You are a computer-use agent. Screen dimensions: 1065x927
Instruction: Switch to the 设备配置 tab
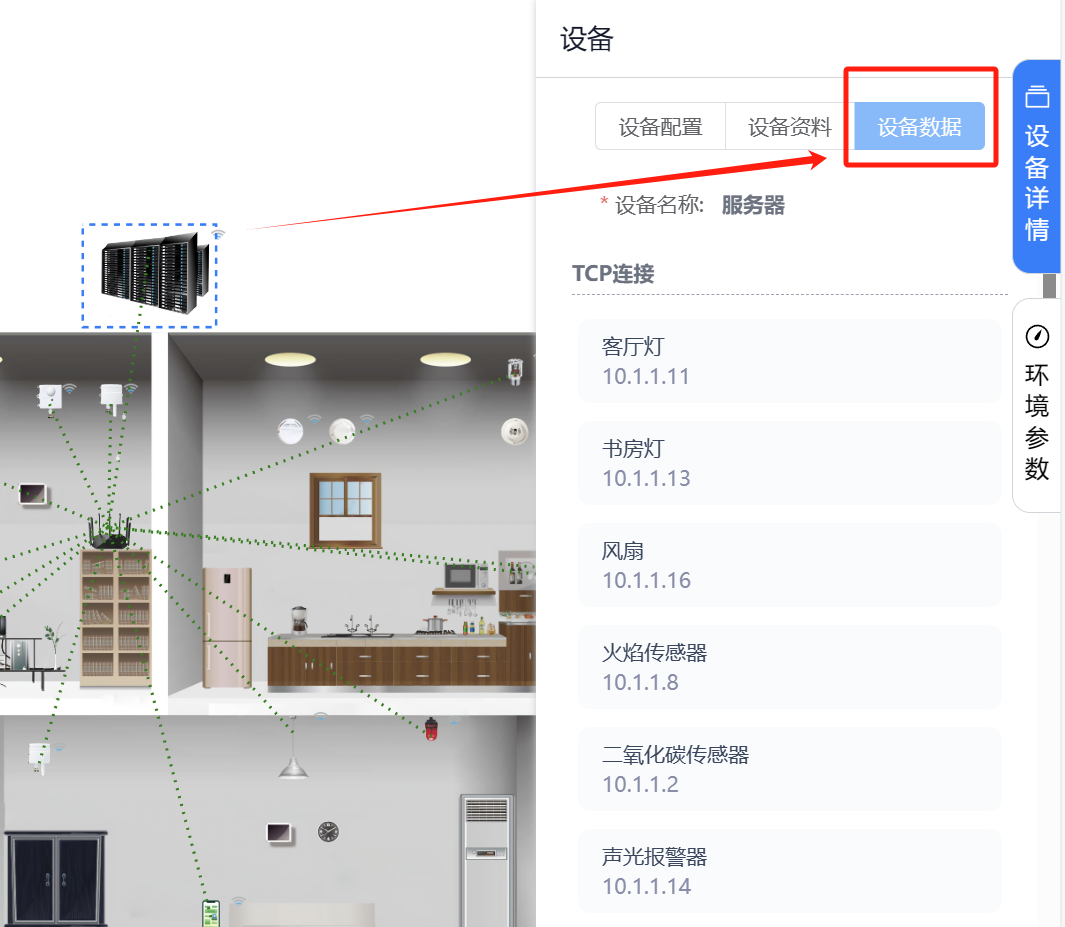(x=660, y=126)
